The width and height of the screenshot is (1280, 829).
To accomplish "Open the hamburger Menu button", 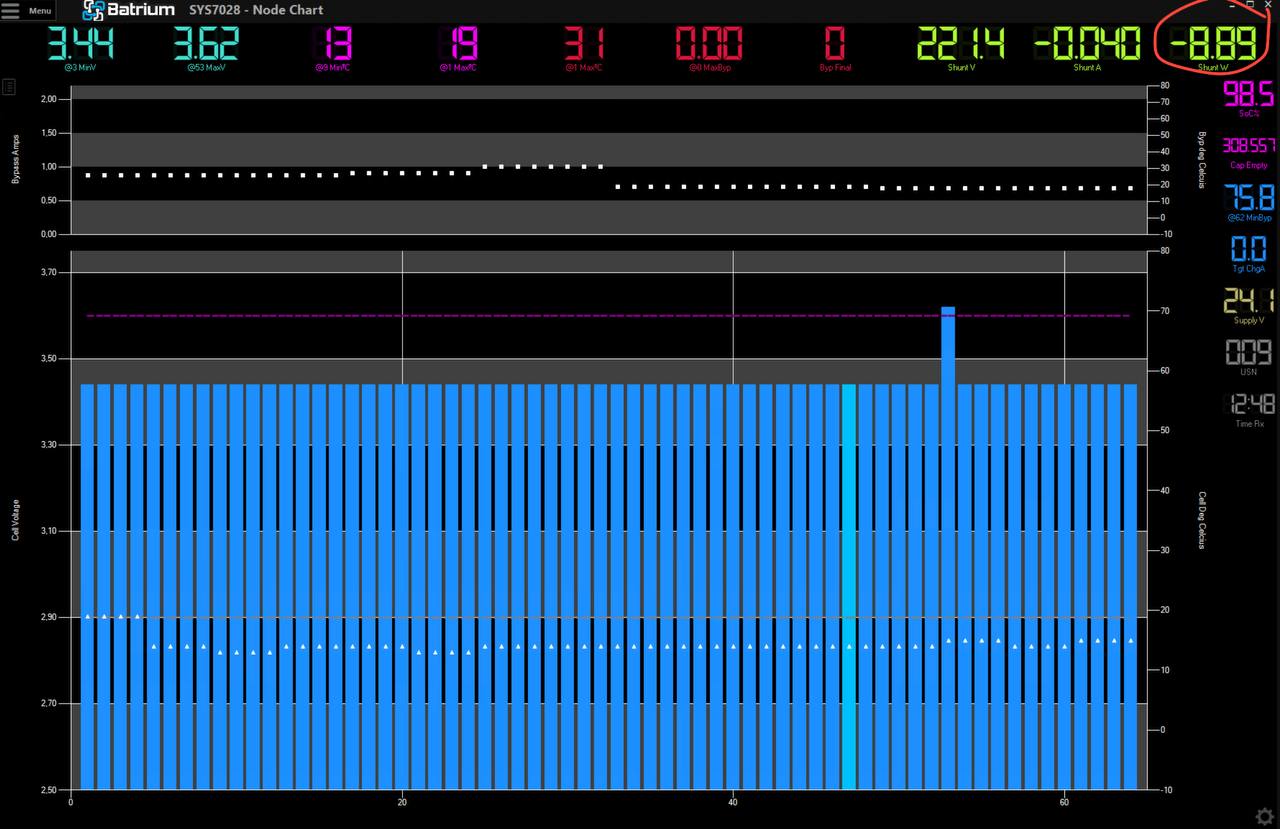I will point(27,10).
